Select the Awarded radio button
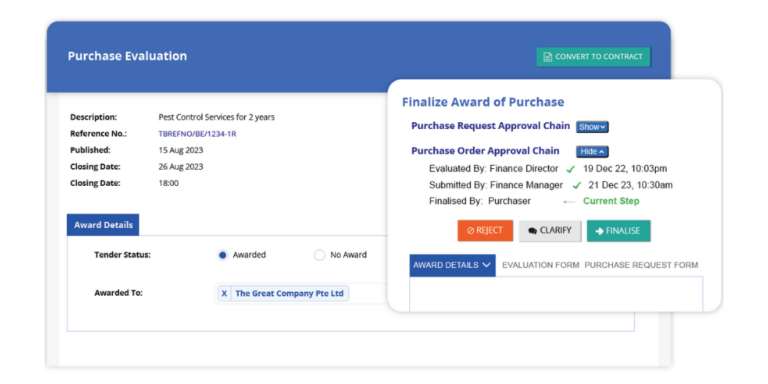 pyautogui.click(x=223, y=255)
